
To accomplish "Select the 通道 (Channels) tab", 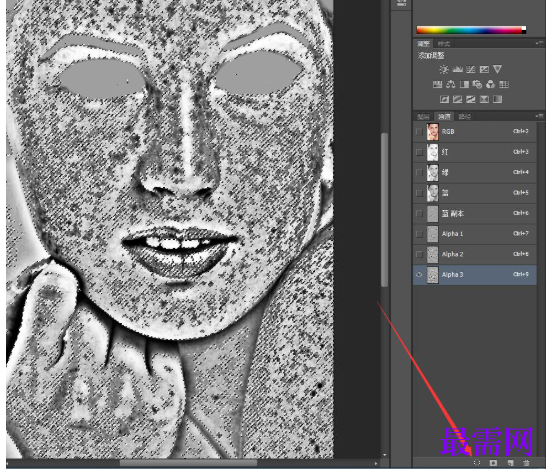I will click(444, 116).
